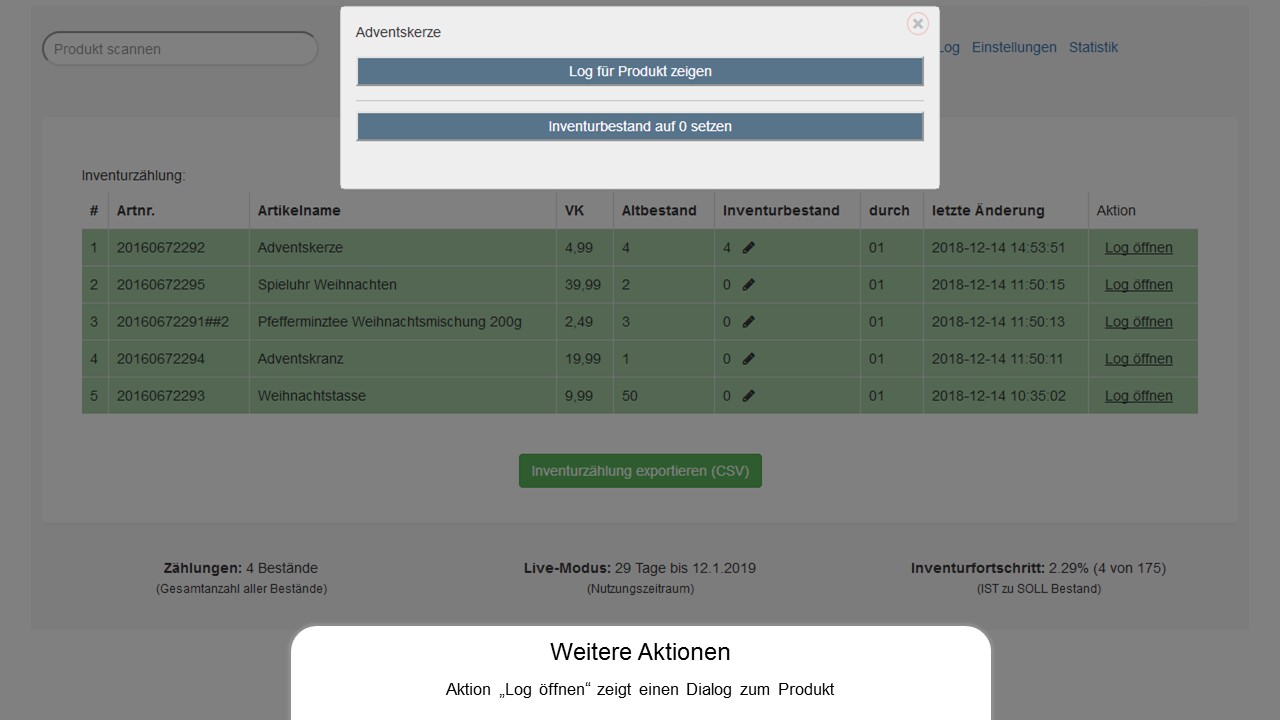
Task: Click pencil icon for Weihnachtstasse
Action: (749, 396)
